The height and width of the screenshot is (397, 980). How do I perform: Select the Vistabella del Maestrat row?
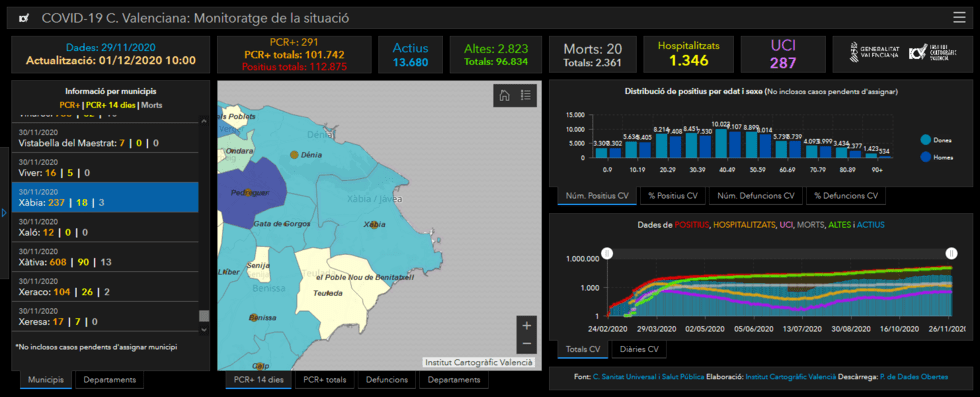pyautogui.click(x=105, y=138)
